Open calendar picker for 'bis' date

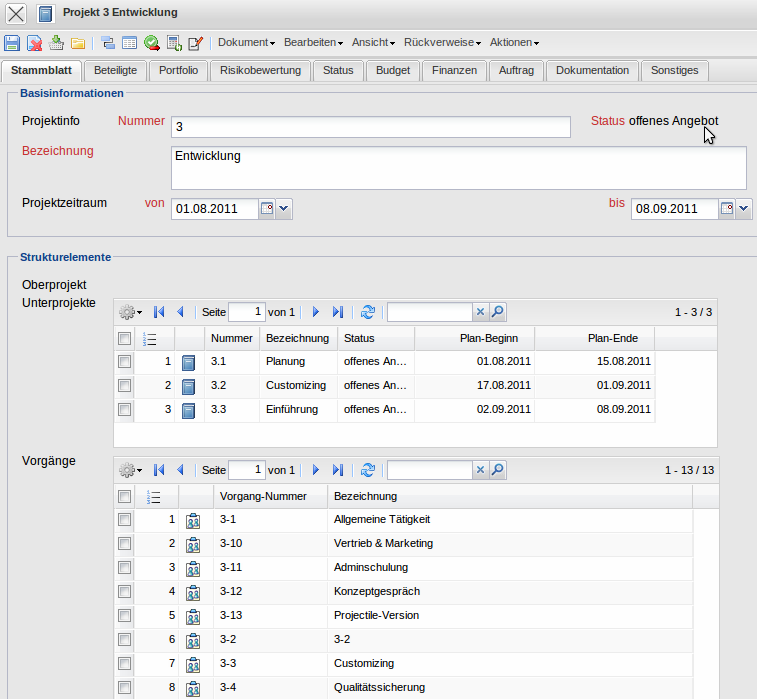pos(727,209)
